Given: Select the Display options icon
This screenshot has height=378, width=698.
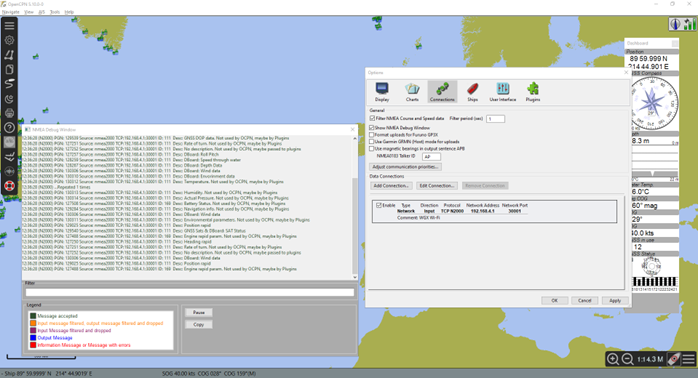Looking at the screenshot, I should tap(382, 92).
